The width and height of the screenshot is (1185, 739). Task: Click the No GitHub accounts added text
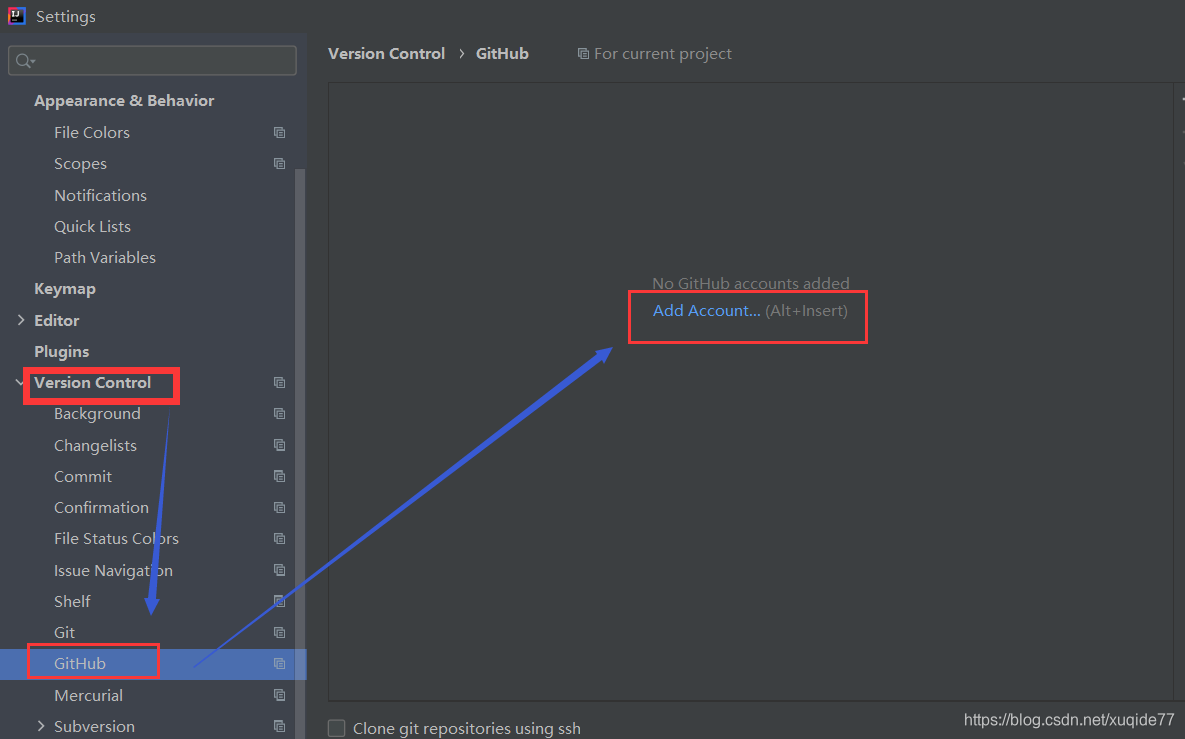click(750, 283)
